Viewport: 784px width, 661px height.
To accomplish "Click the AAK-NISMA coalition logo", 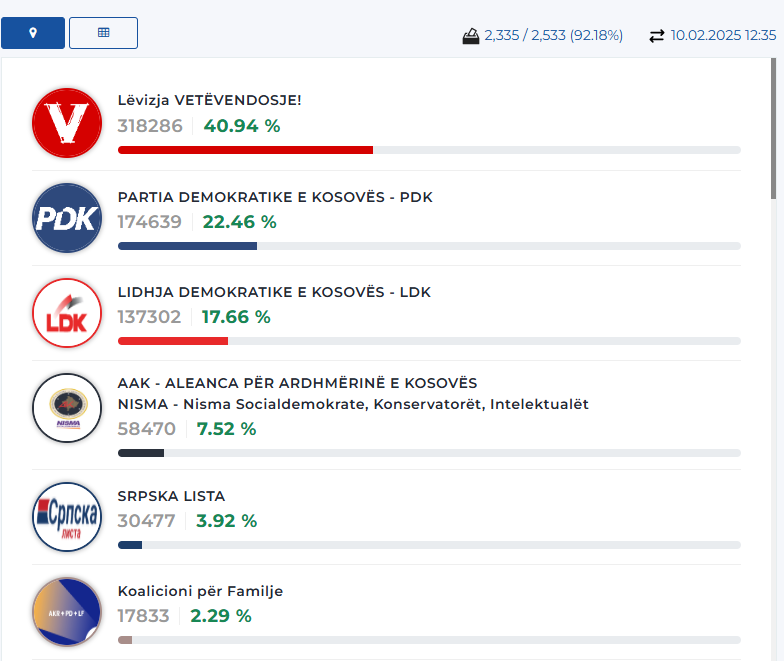I will coord(67,408).
